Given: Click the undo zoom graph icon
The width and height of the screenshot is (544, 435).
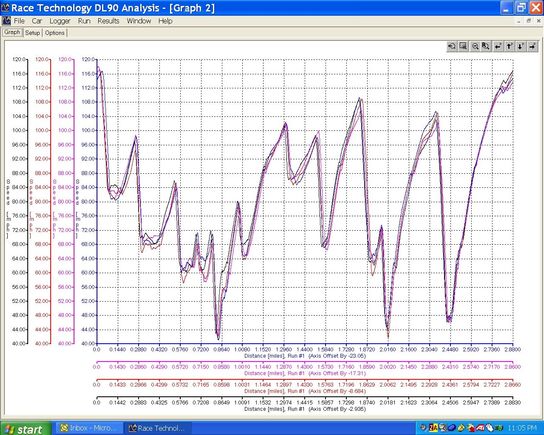Looking at the screenshot, I should [x=452, y=46].
